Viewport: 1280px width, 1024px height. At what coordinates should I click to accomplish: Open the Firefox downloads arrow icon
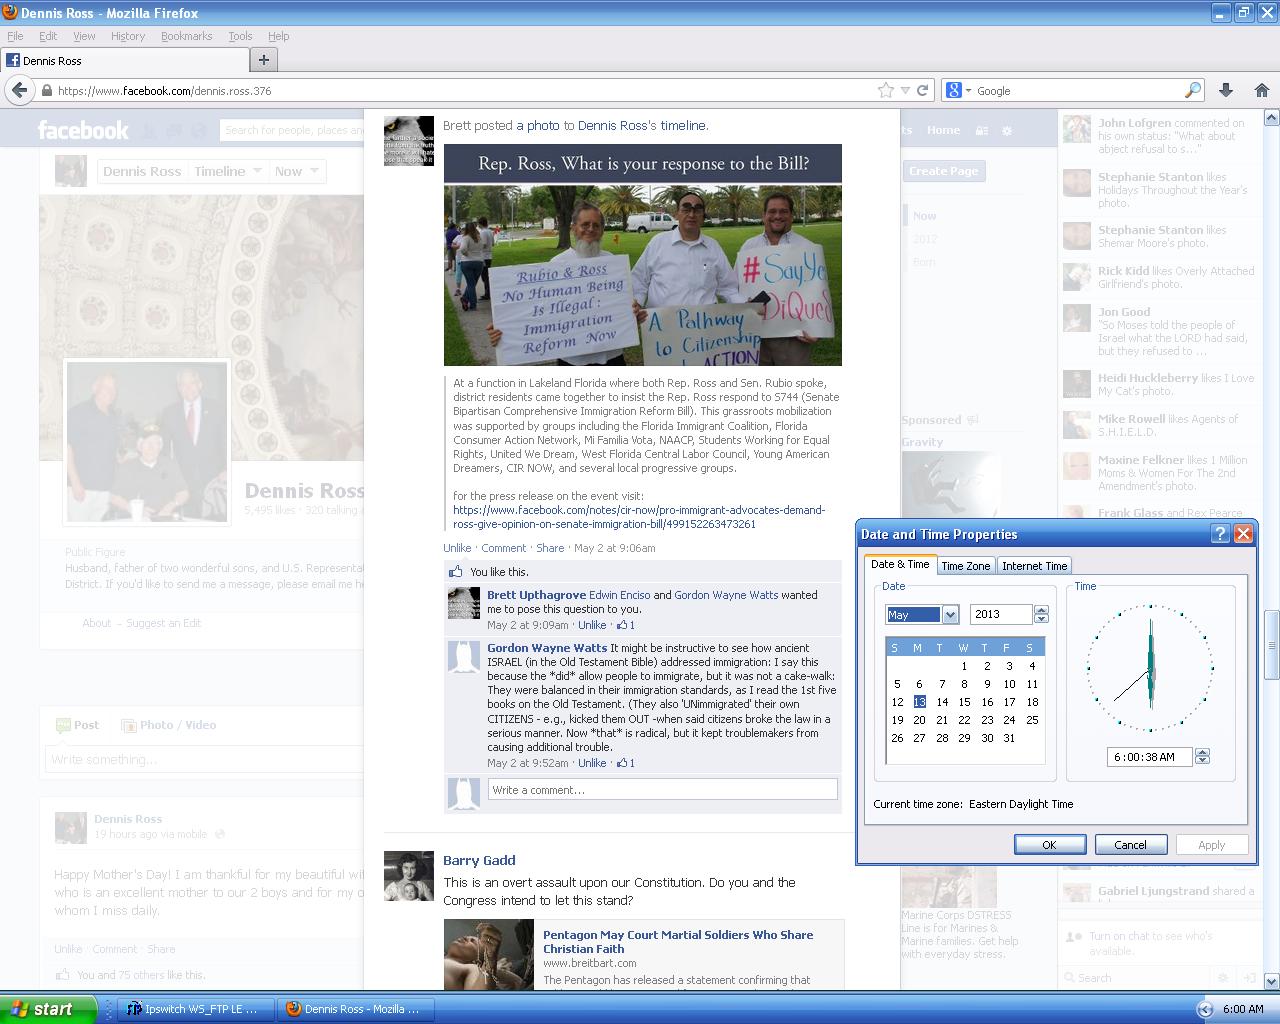coord(1227,90)
